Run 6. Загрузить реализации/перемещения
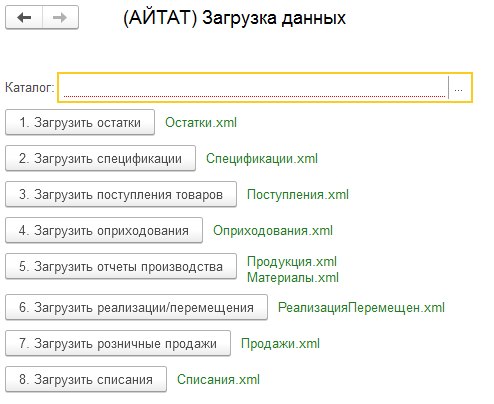 click(x=136, y=307)
